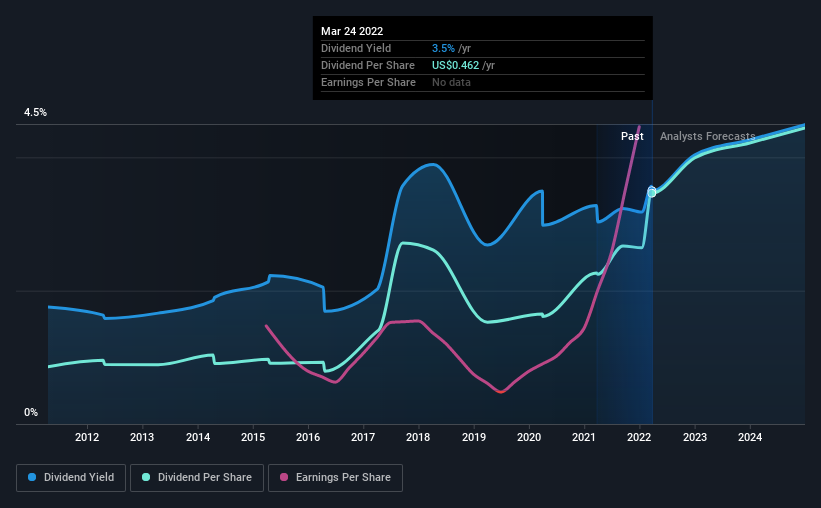Toggle the Earnings Per Share legend button
Image resolution: width=821 pixels, height=508 pixels.
[x=335, y=478]
